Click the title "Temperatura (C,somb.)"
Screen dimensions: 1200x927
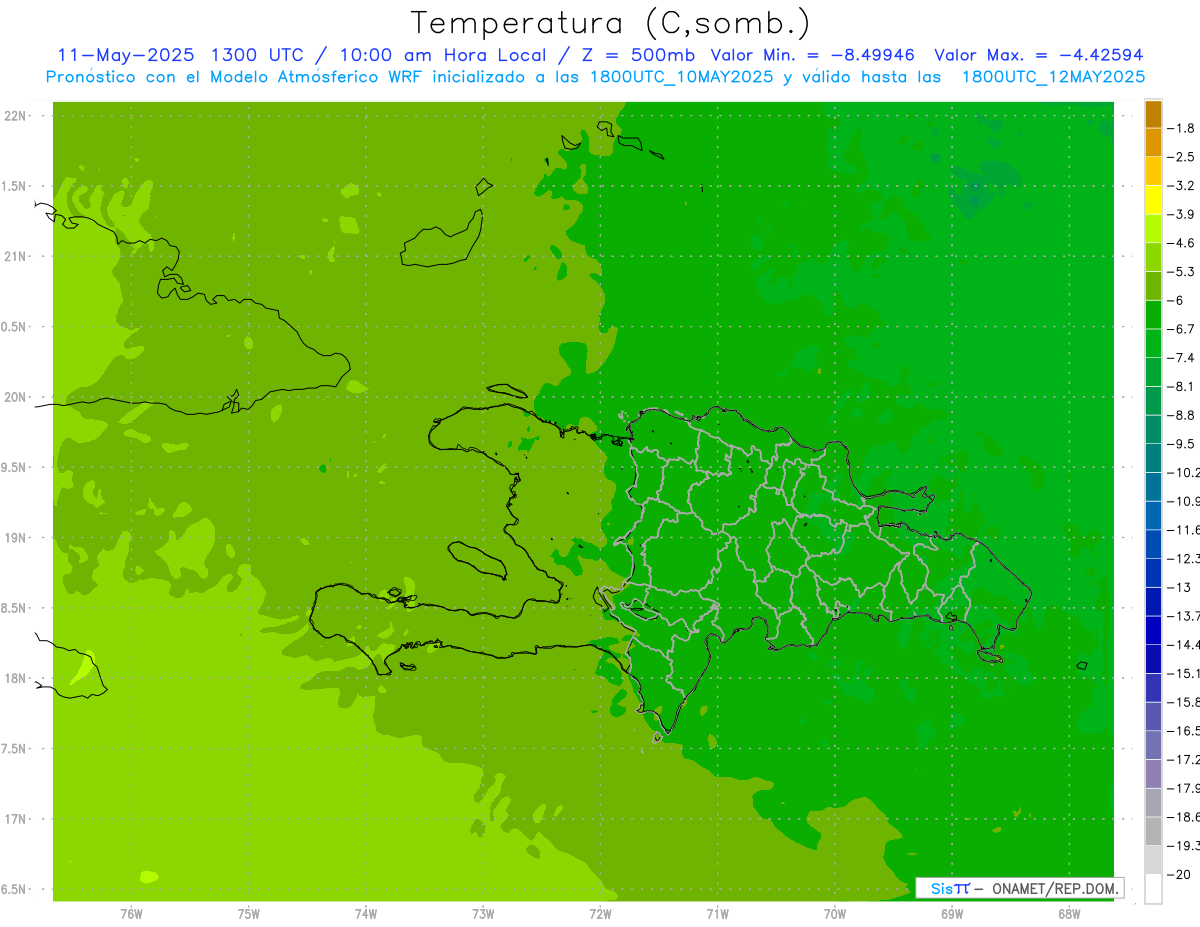pos(610,24)
